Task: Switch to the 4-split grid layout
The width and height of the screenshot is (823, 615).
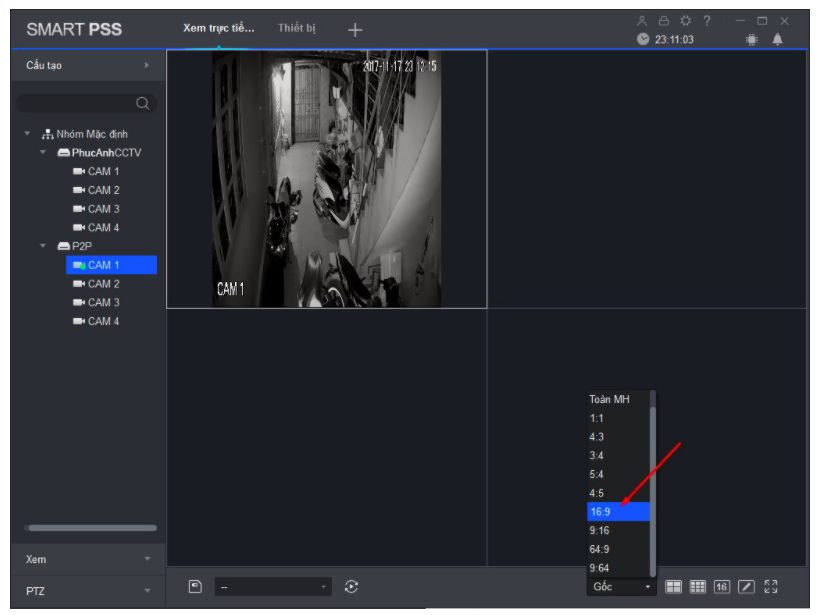Action: (675, 587)
